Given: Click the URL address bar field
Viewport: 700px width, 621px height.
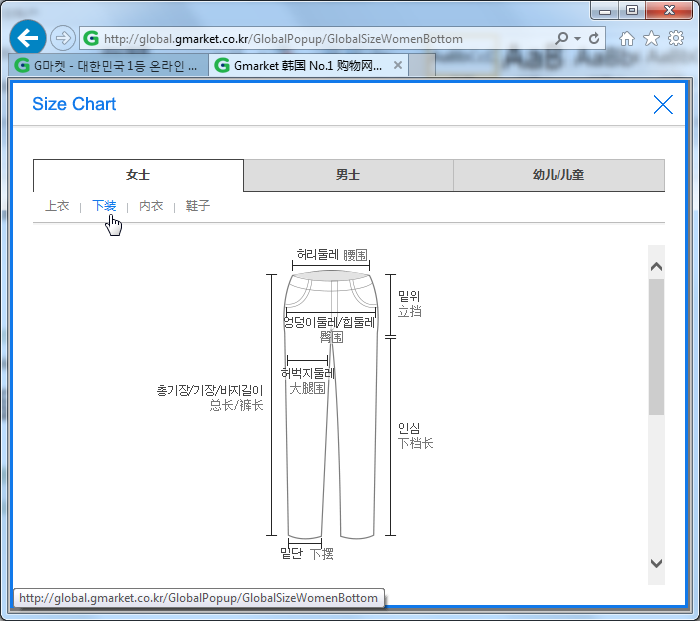Looking at the screenshot, I should [320, 39].
